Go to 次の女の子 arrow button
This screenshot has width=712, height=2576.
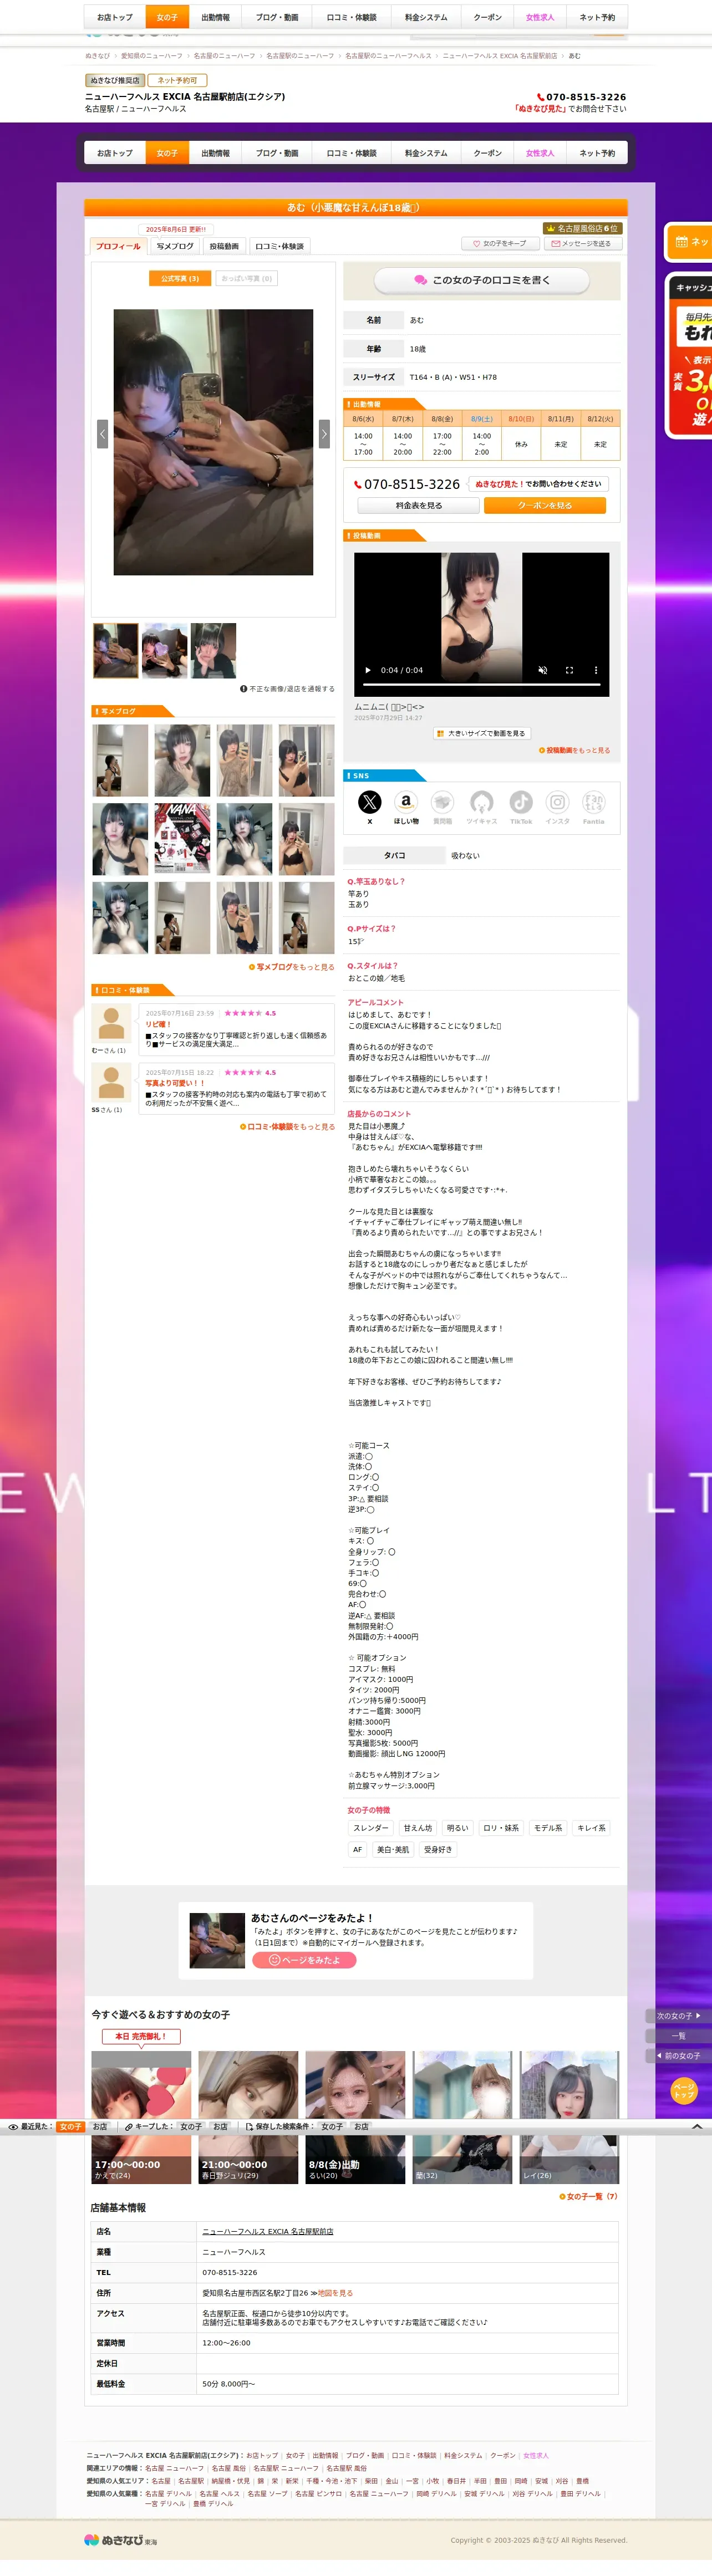click(679, 2015)
